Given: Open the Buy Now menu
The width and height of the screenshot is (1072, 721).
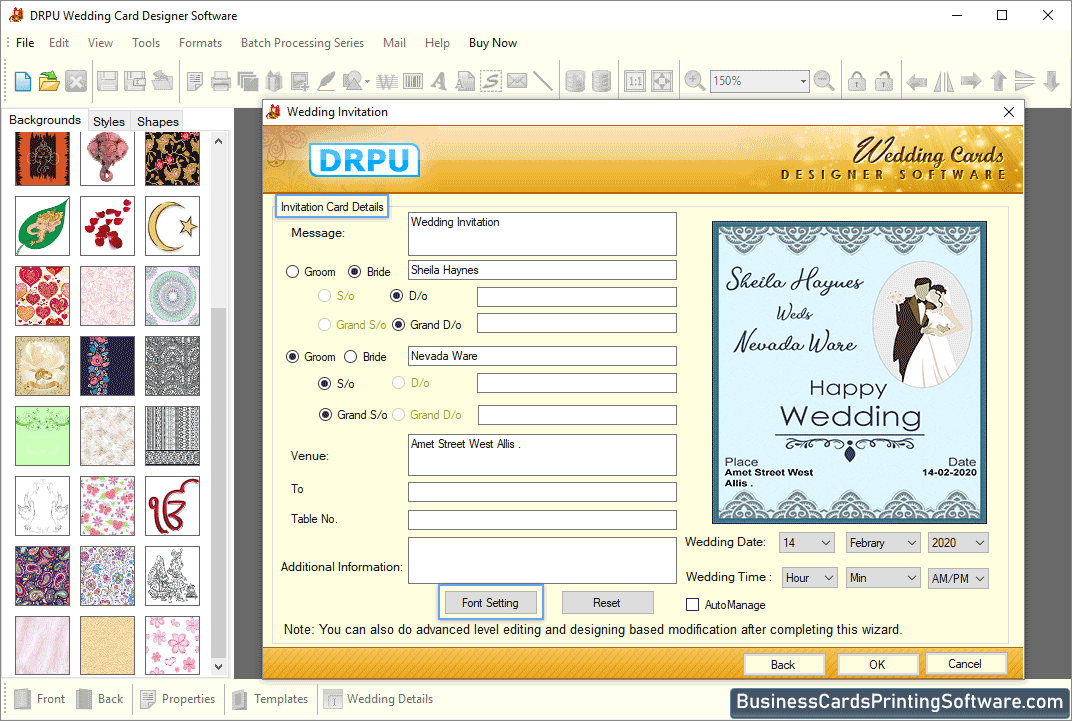Looking at the screenshot, I should [x=493, y=42].
